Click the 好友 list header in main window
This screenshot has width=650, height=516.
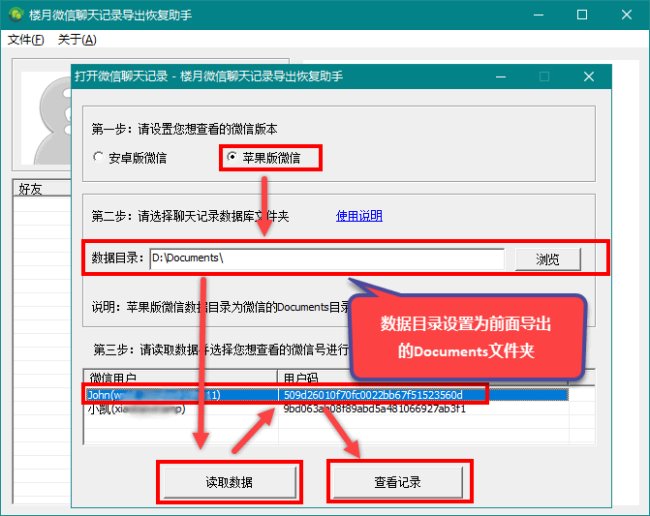[x=42, y=189]
